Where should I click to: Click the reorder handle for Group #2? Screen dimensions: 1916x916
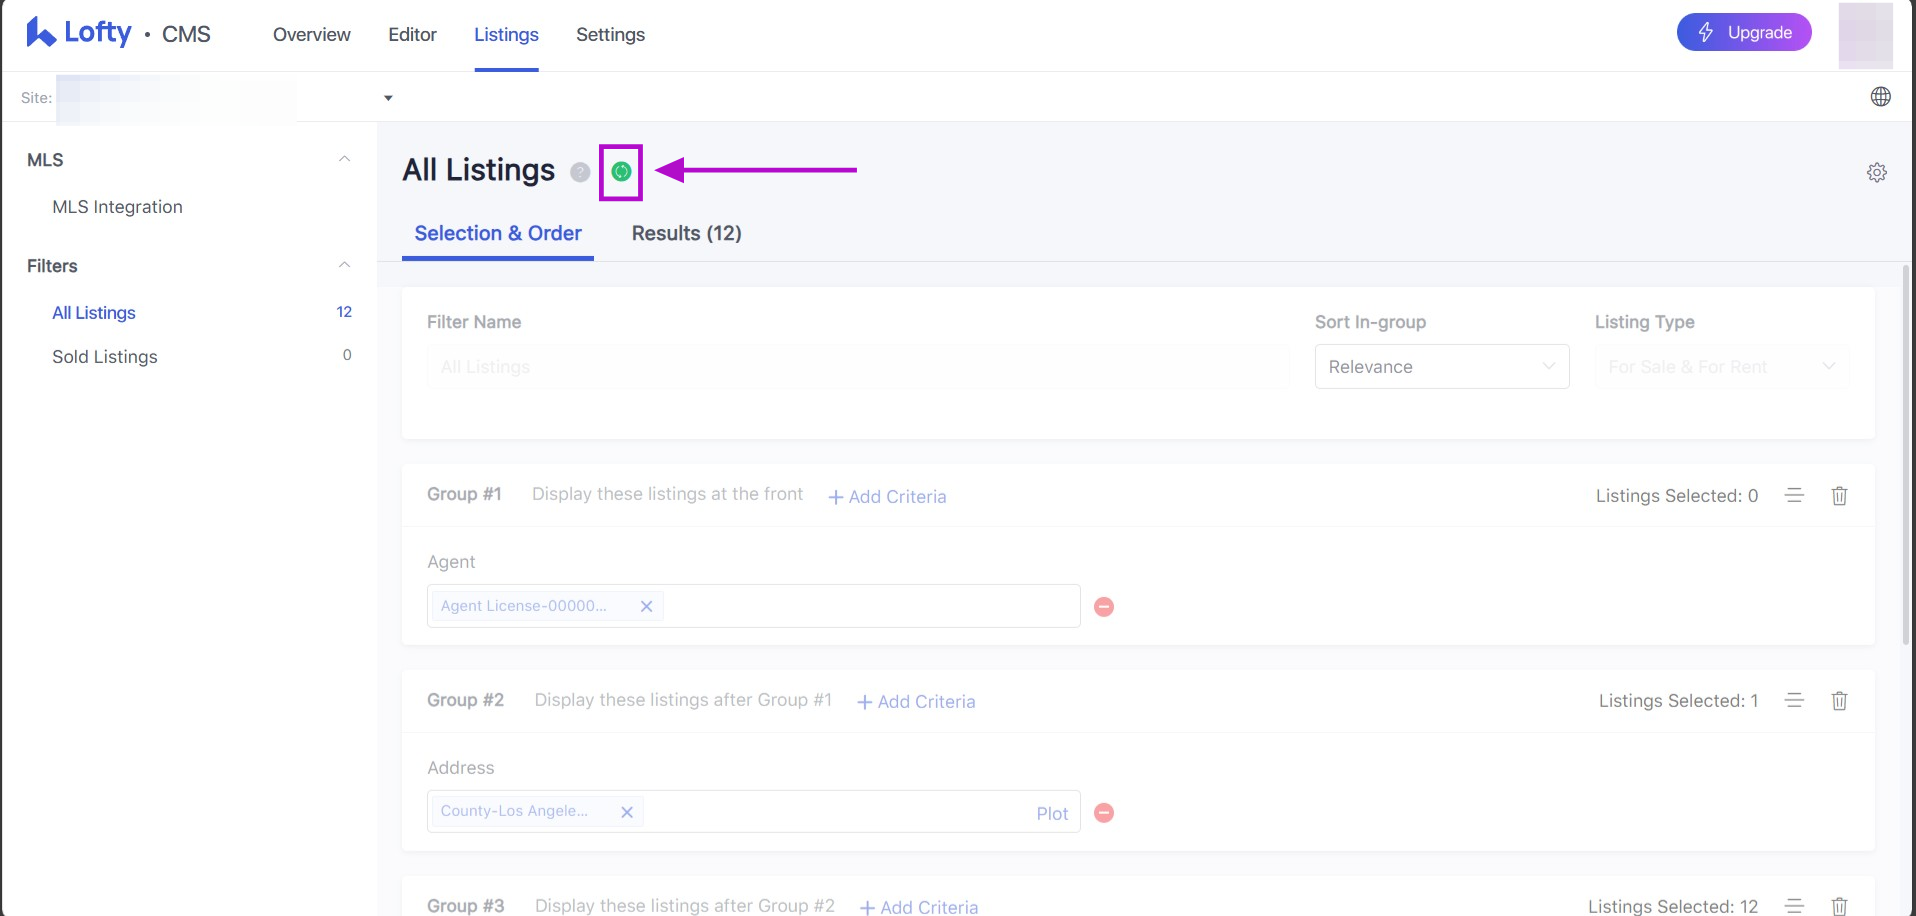coord(1794,701)
